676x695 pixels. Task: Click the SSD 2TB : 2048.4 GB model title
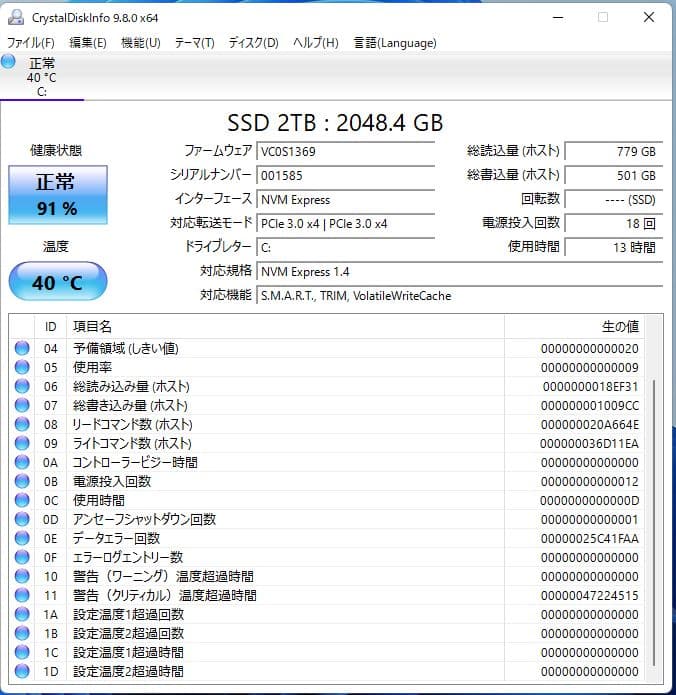335,123
